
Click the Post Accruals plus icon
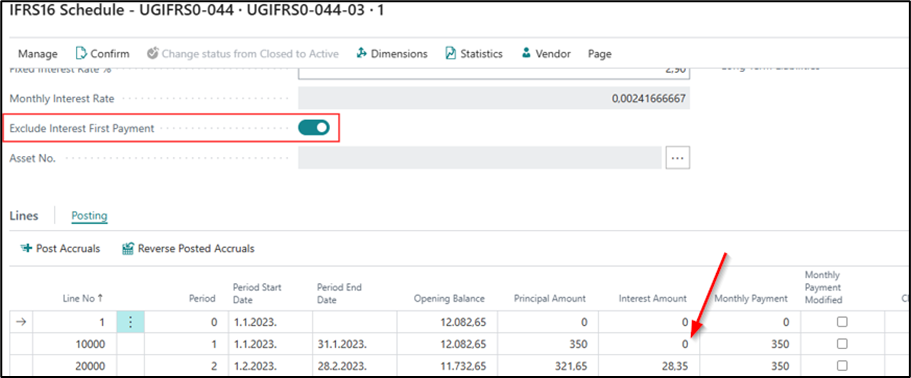click(x=26, y=249)
